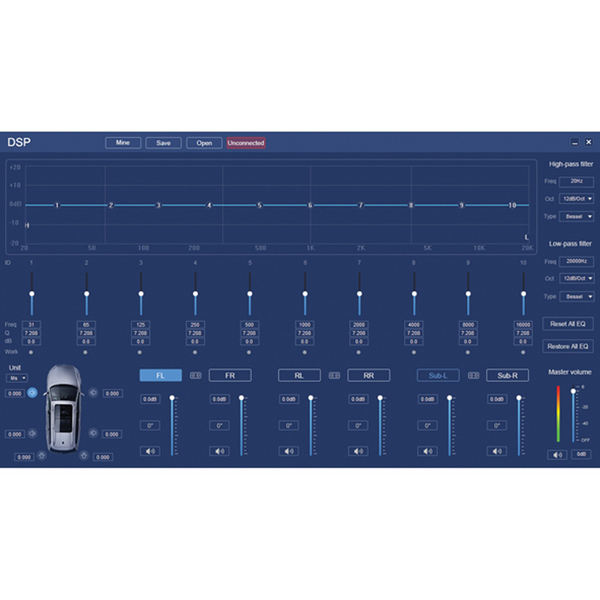600x600 pixels.
Task: Click the master volume mute speaker icon
Action: tap(559, 455)
